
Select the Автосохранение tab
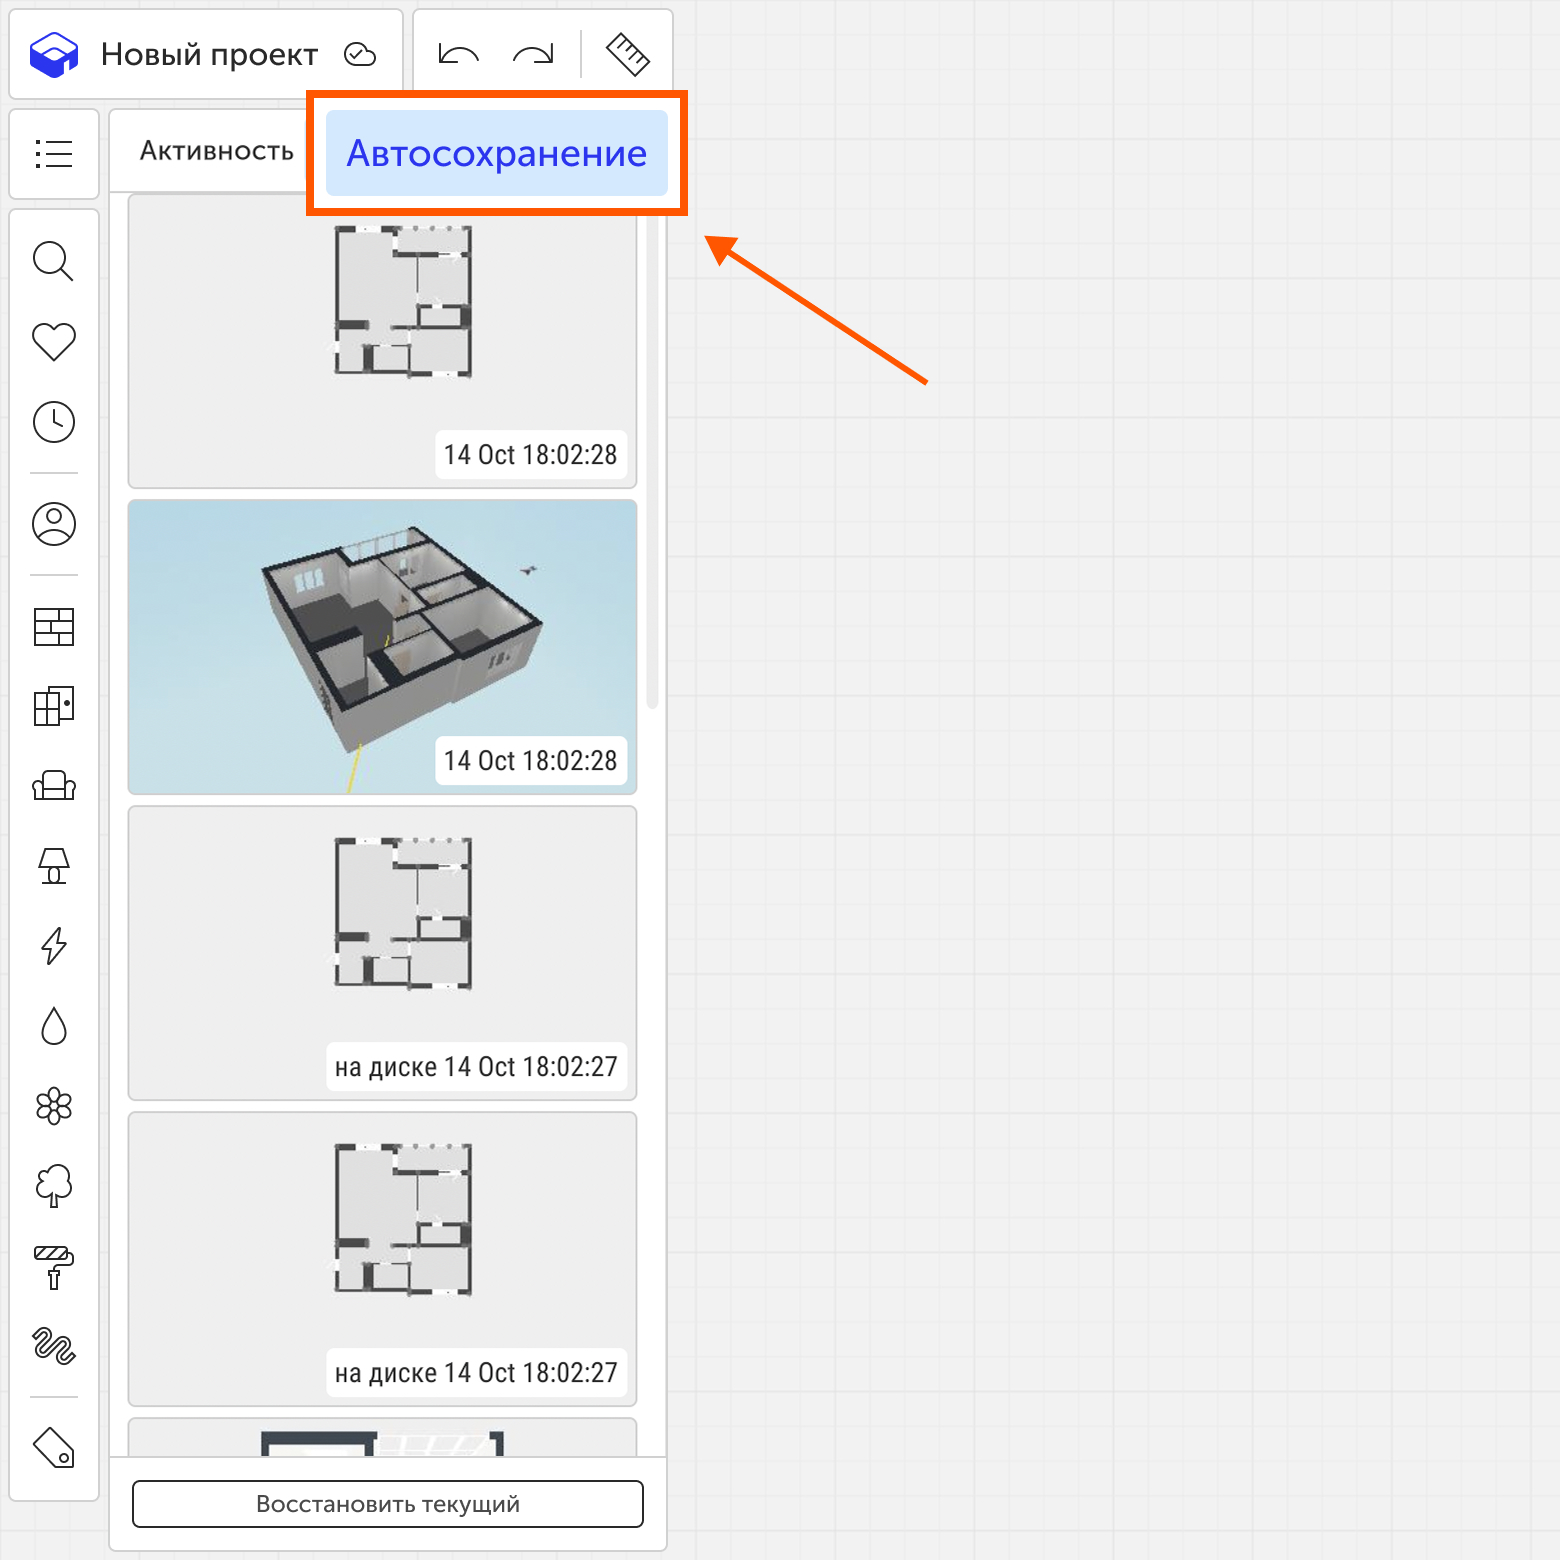pos(497,154)
